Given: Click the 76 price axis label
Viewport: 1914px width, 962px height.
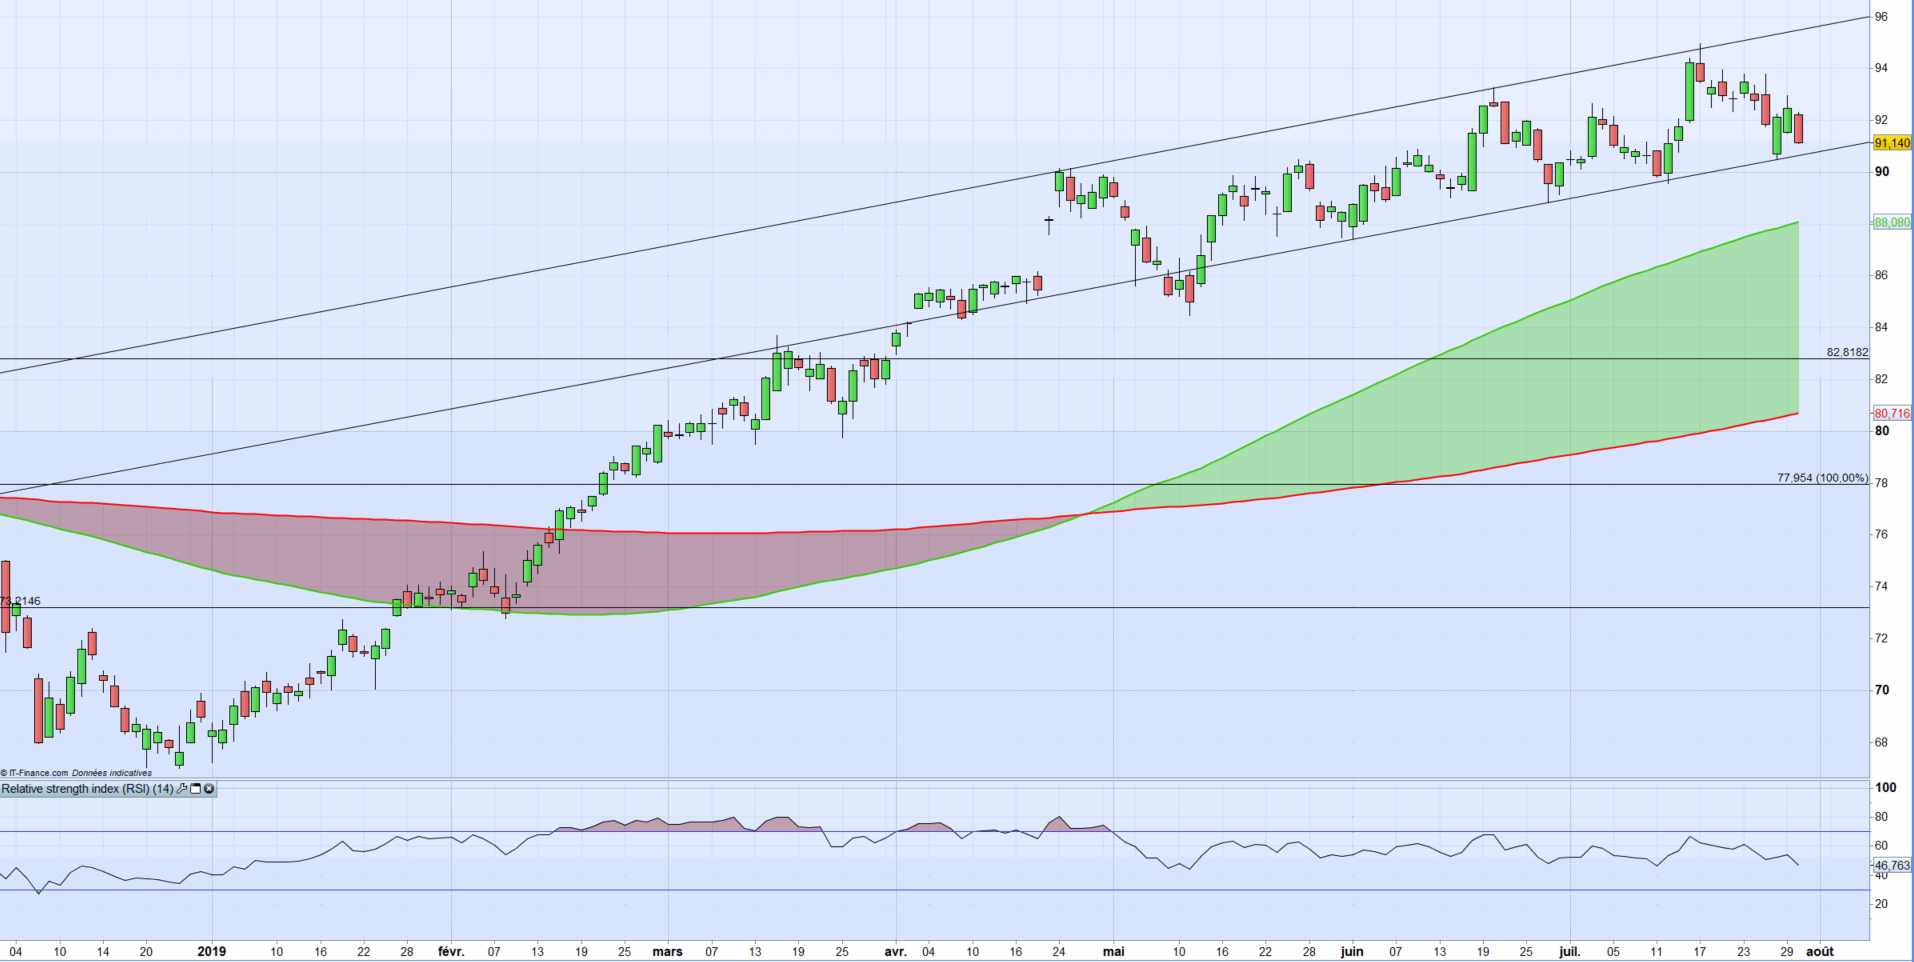Looking at the screenshot, I should coord(1881,534).
